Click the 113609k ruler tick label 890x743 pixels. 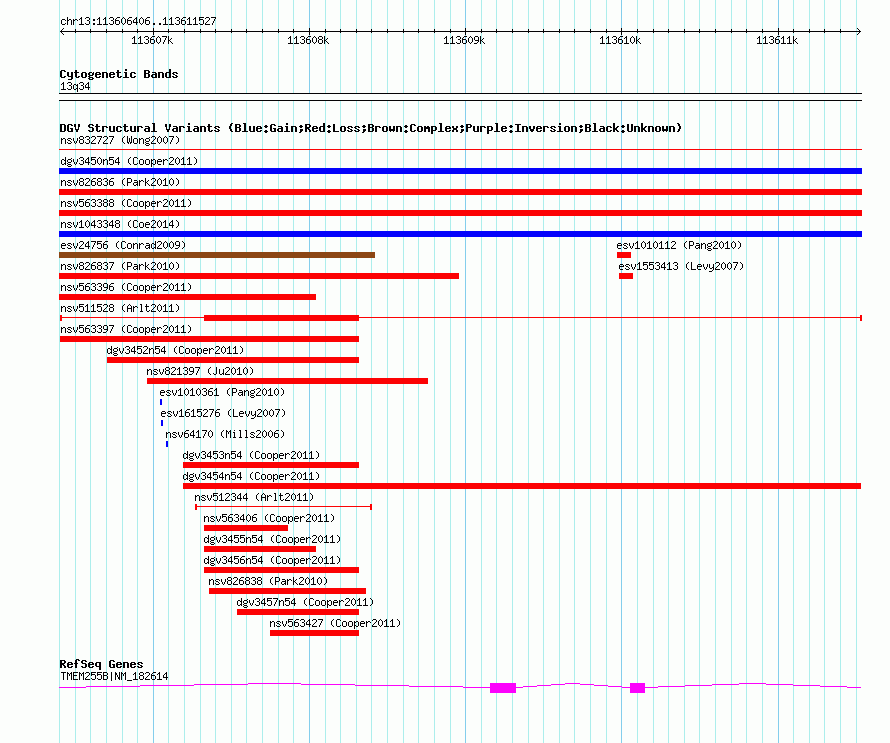(464, 40)
